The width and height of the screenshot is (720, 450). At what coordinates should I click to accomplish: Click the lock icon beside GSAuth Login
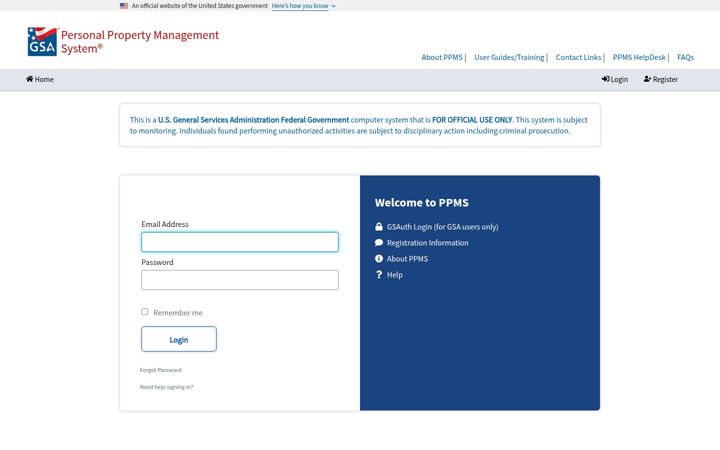point(379,226)
